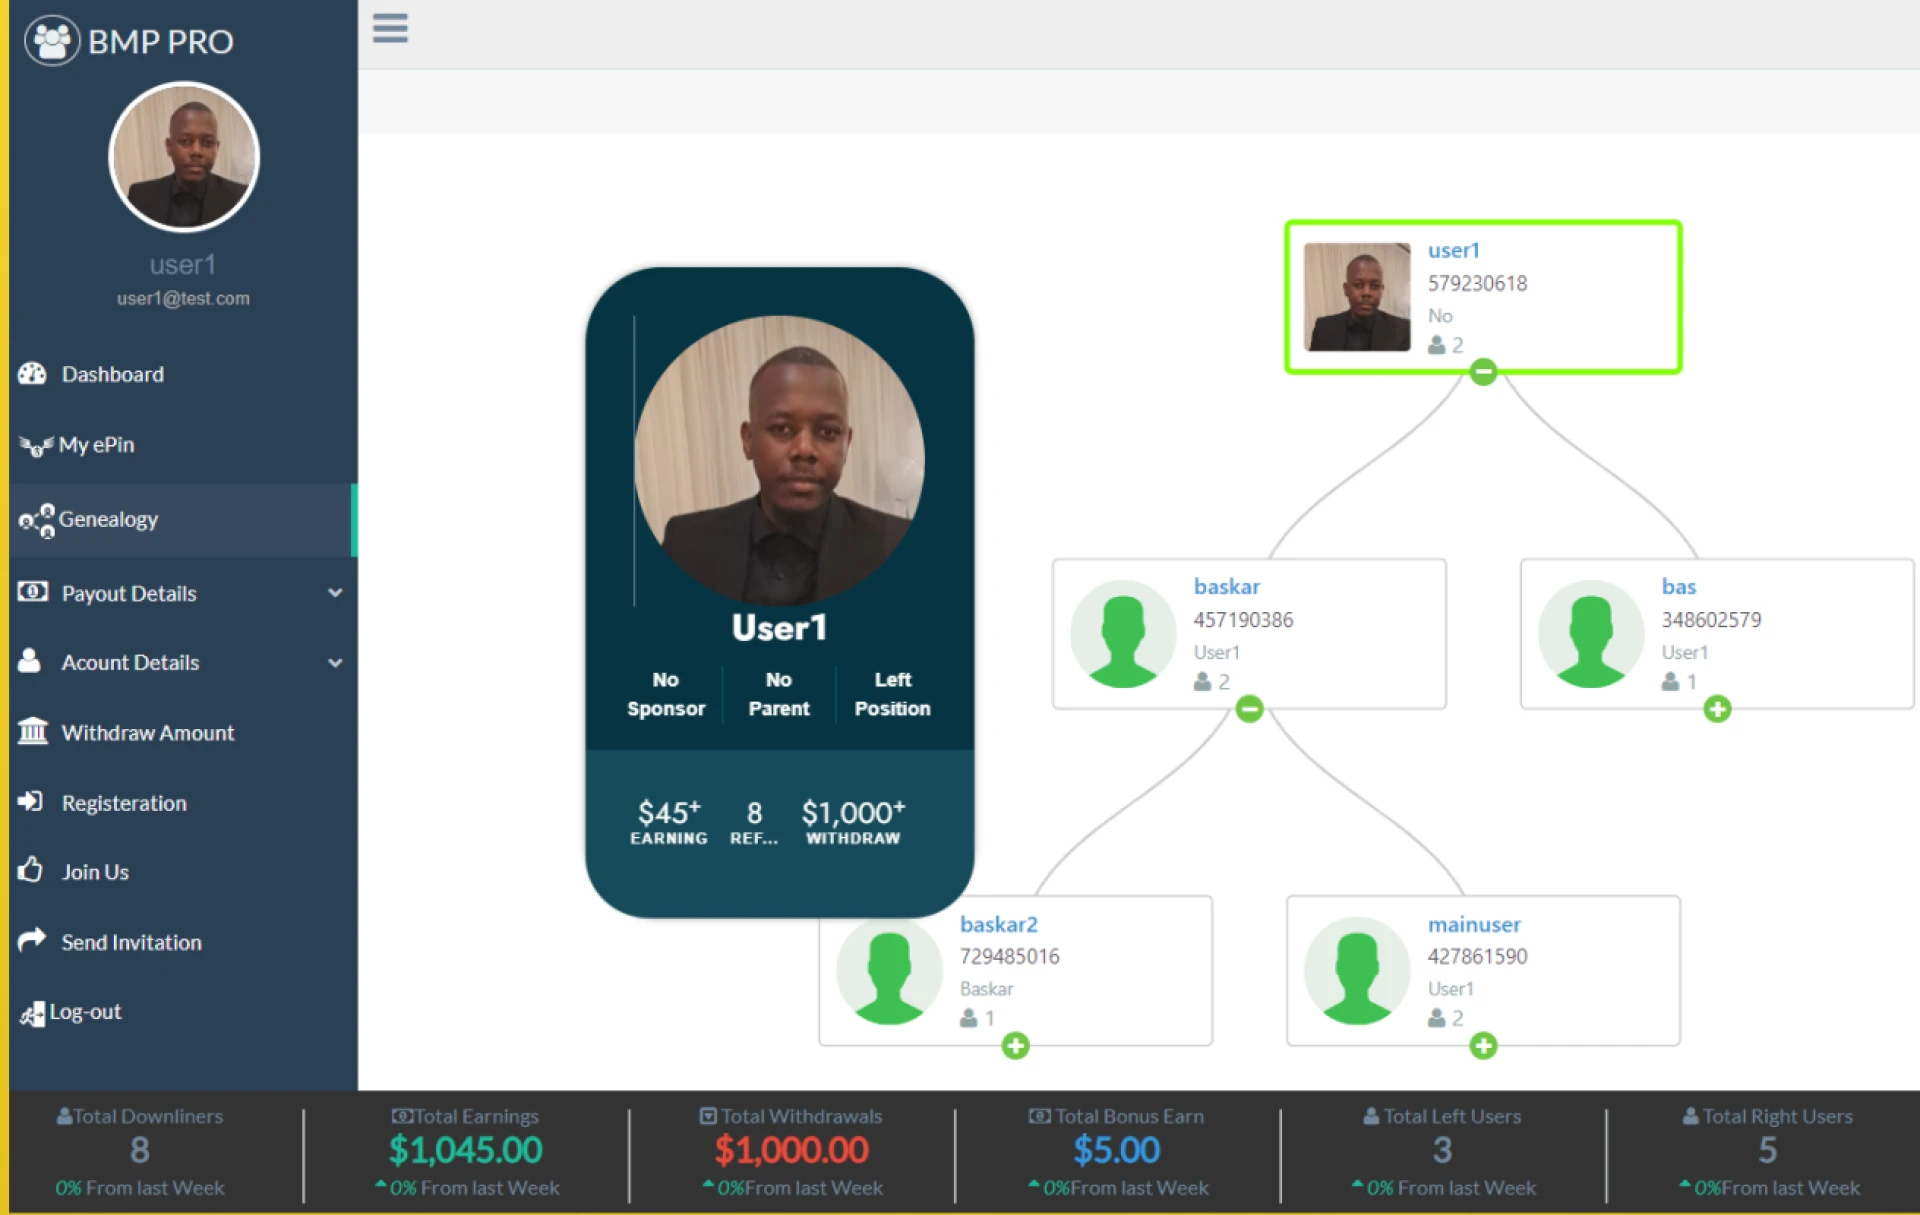Select Genealogy in the sidebar menu

click(109, 520)
